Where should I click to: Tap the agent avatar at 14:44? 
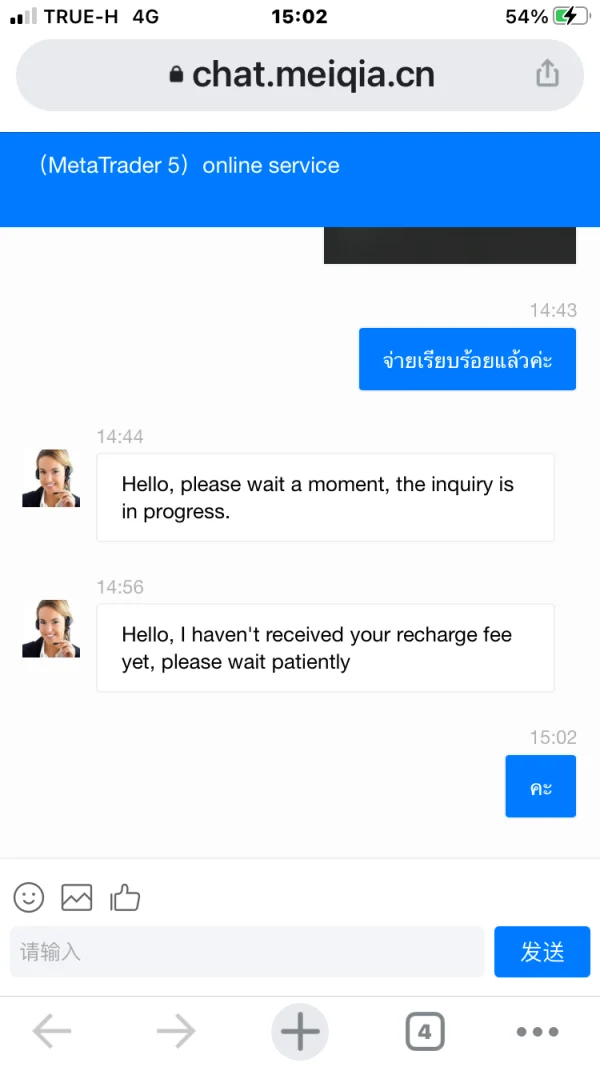[51, 478]
